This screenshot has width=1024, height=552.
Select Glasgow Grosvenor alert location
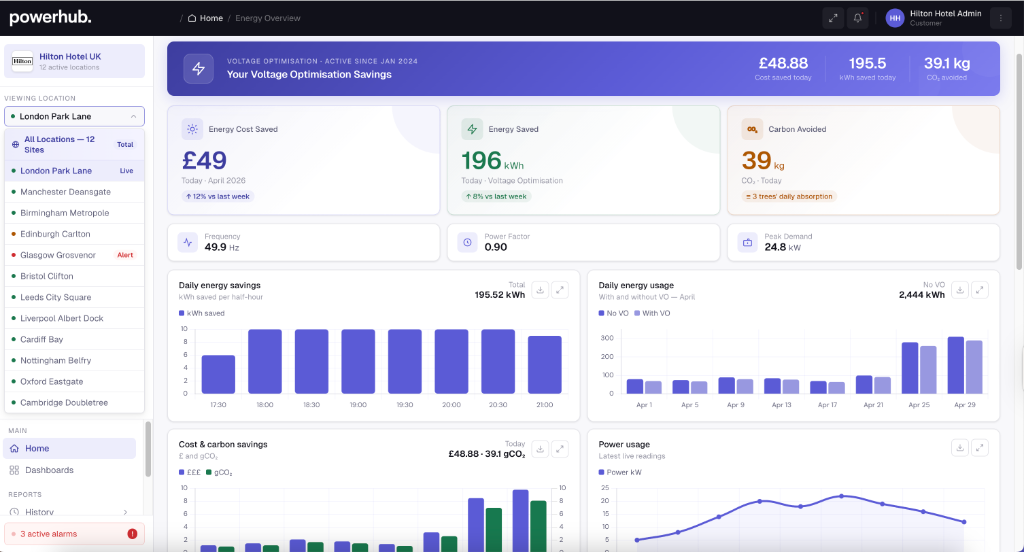[x=74, y=255]
